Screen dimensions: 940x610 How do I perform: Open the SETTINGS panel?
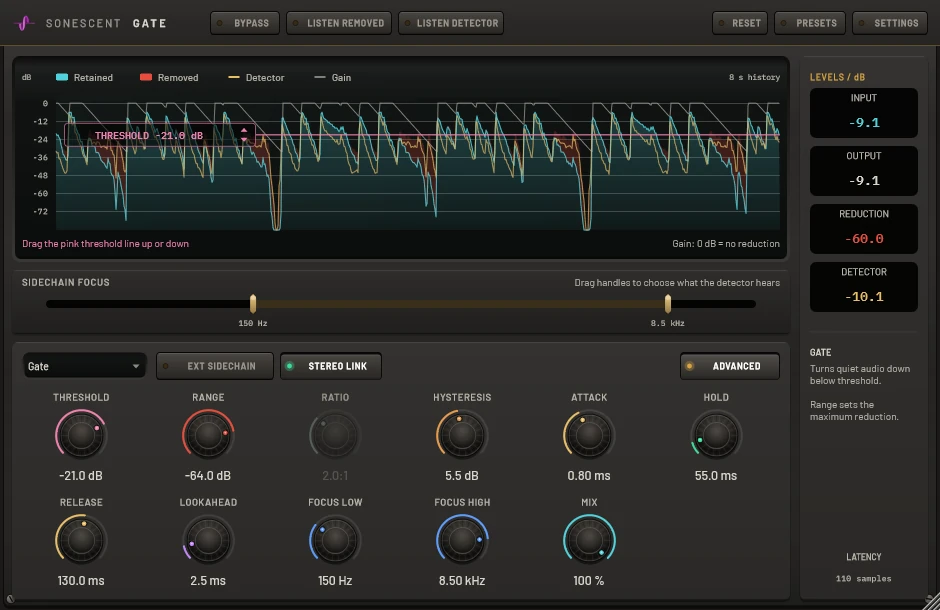point(890,23)
